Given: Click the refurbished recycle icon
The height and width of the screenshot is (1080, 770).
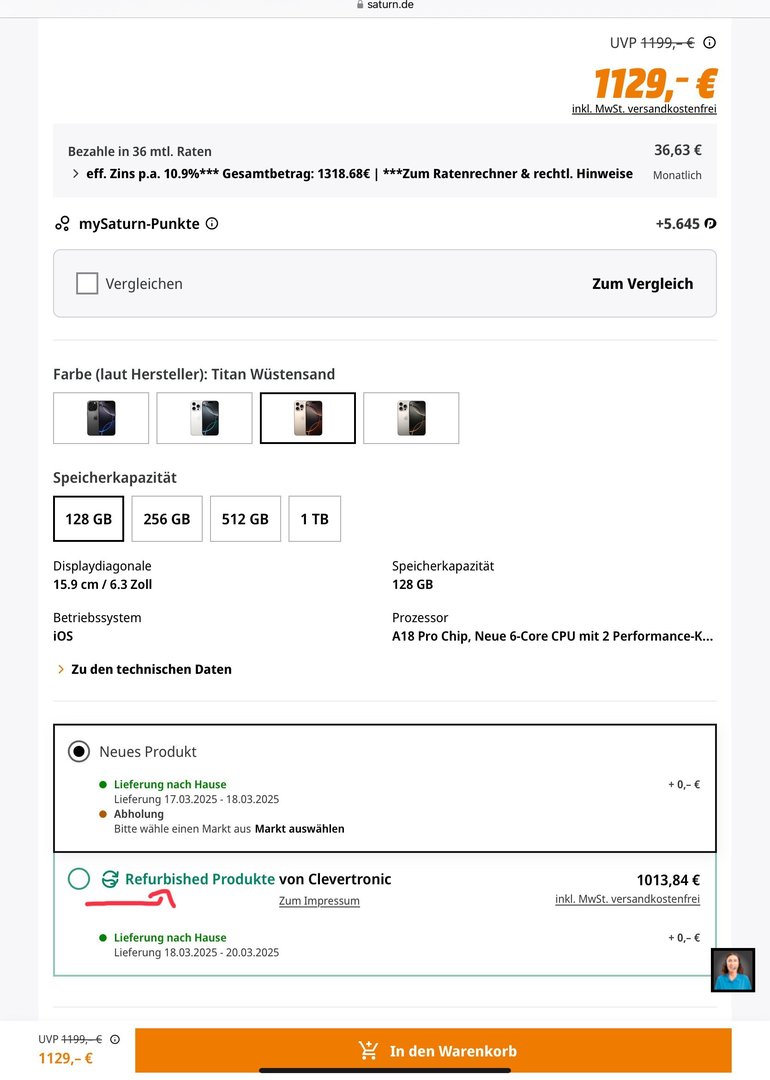Looking at the screenshot, I should click(x=110, y=880).
